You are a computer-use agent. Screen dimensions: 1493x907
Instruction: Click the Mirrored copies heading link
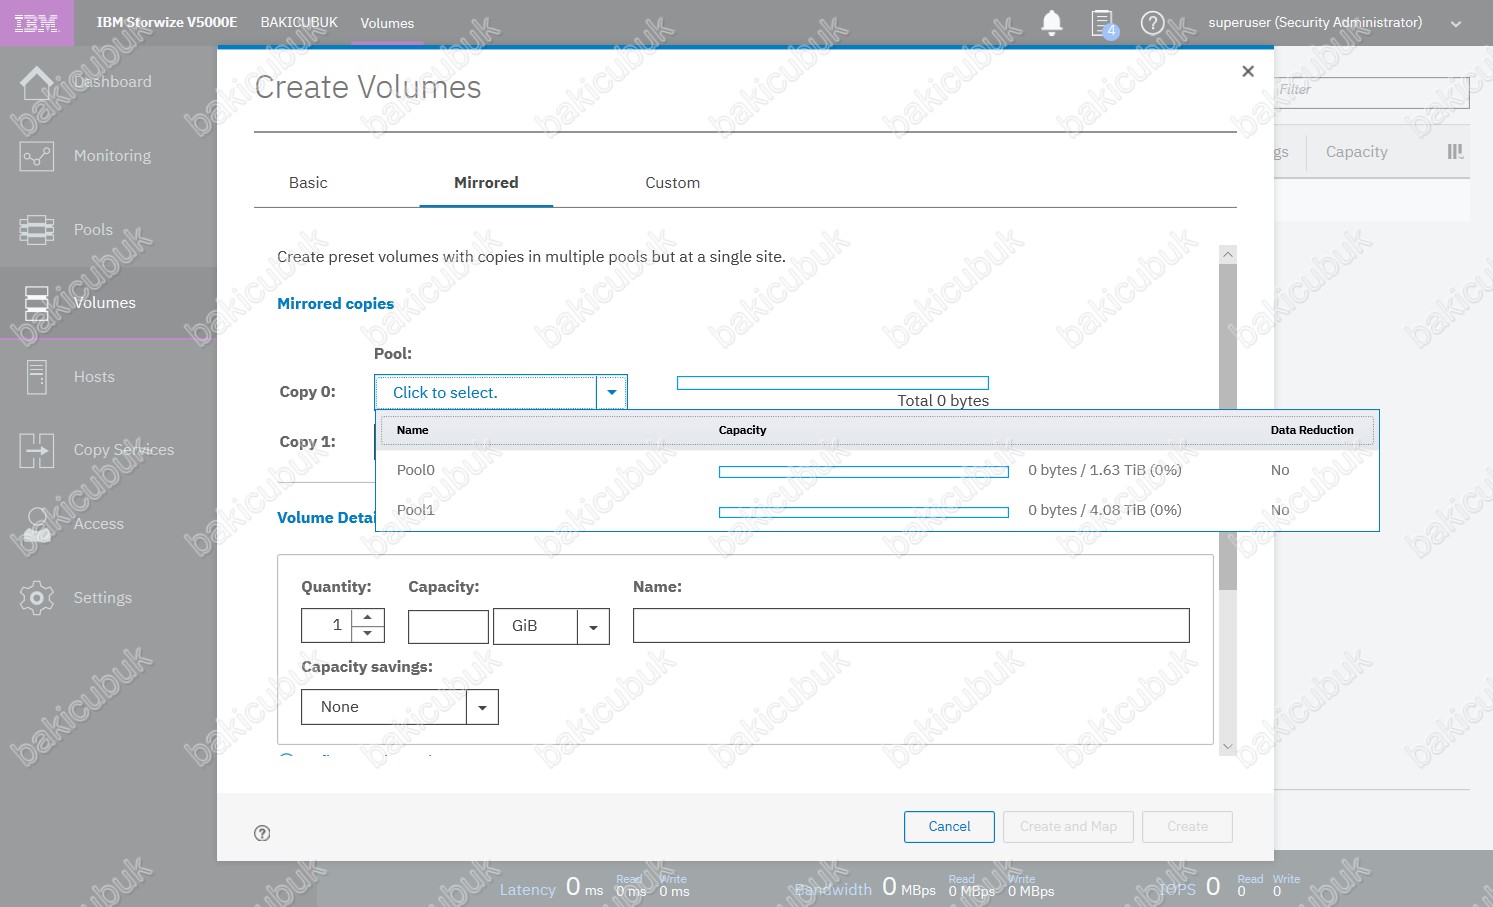335,304
